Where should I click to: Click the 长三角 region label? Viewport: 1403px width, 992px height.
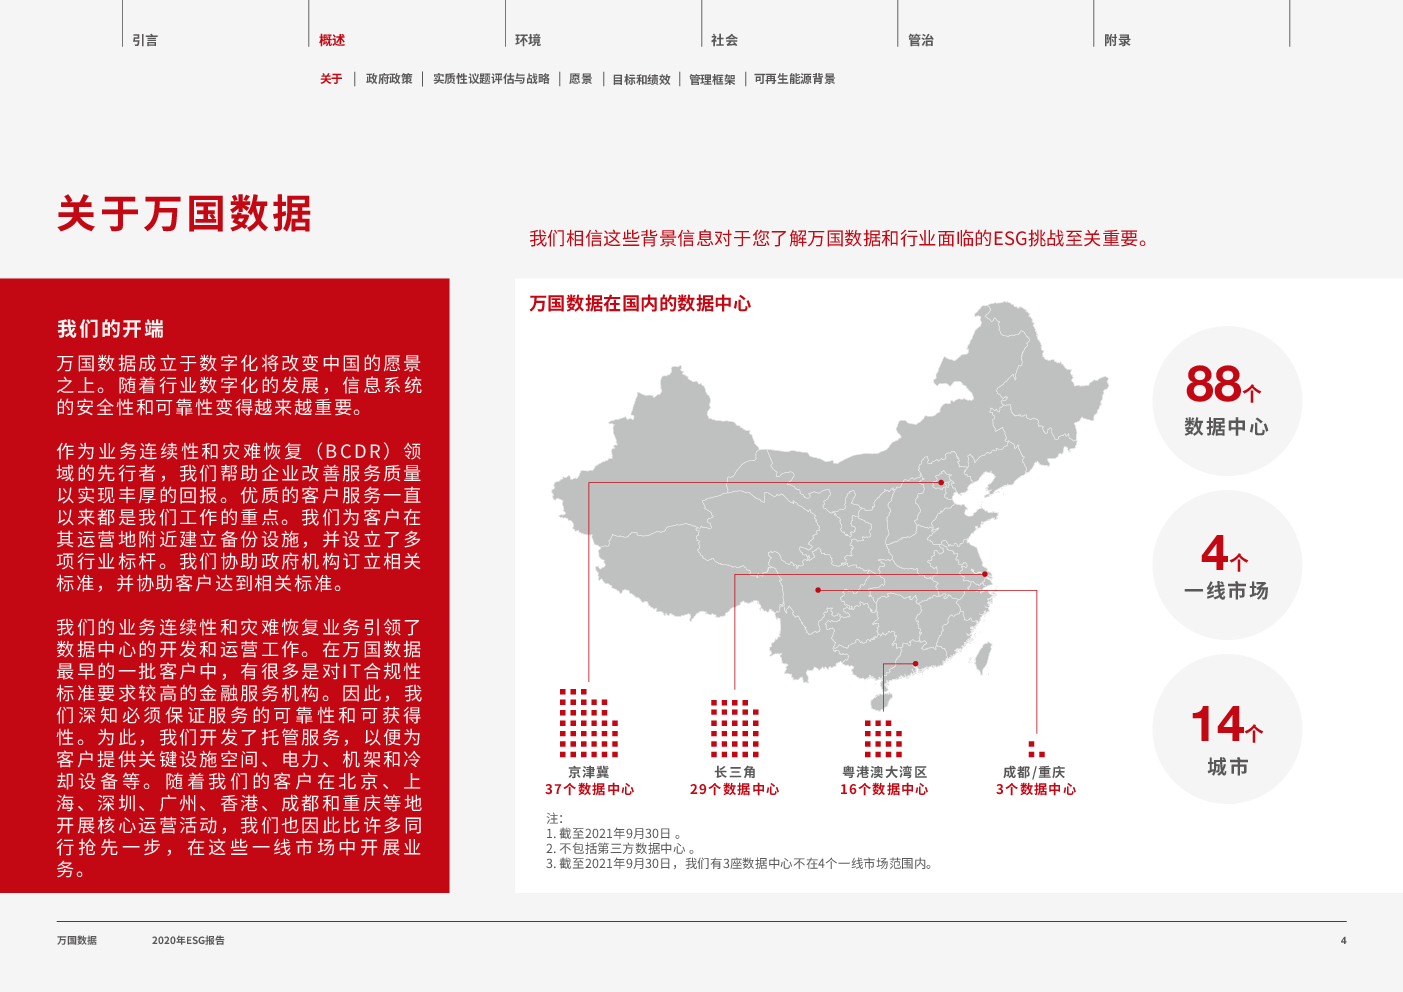[735, 772]
